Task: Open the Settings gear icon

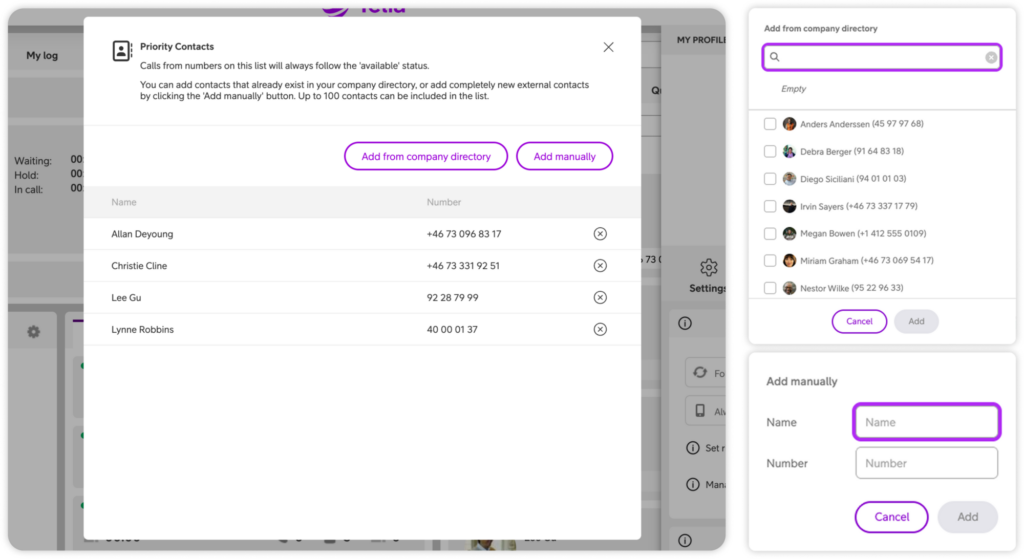Action: click(708, 268)
